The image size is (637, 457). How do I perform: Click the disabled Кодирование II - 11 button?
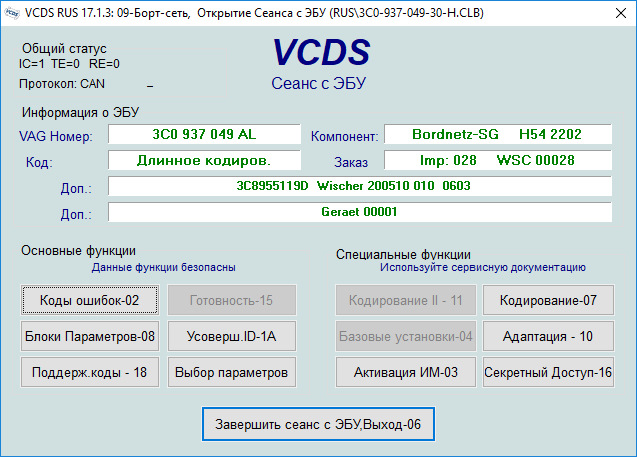tap(405, 300)
